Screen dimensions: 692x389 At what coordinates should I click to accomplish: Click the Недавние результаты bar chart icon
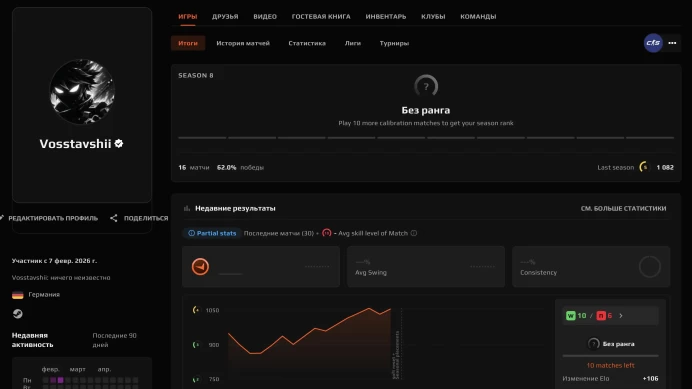(187, 208)
